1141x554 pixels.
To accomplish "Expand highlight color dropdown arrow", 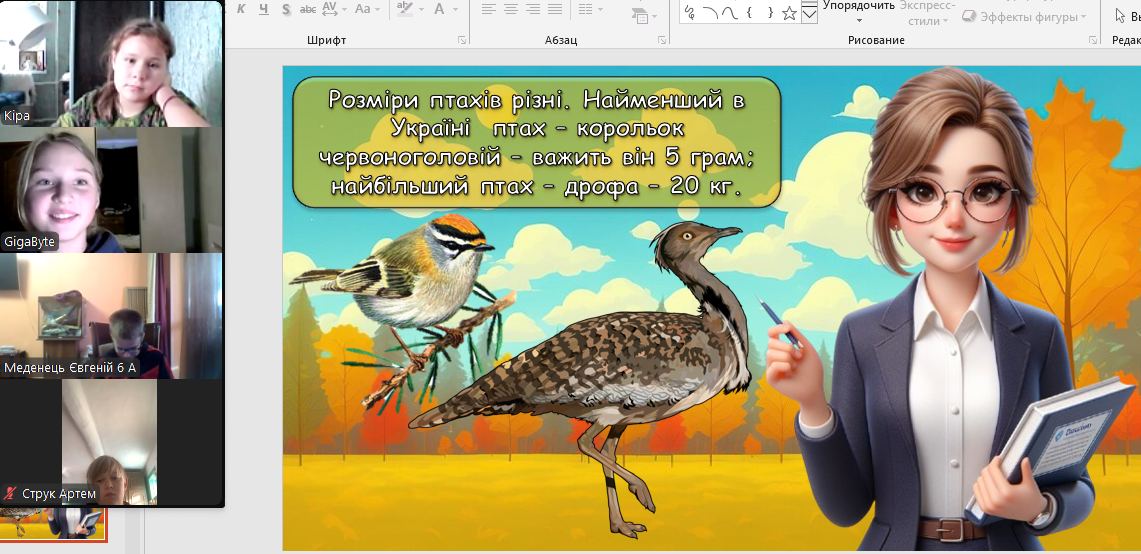I will (421, 9).
